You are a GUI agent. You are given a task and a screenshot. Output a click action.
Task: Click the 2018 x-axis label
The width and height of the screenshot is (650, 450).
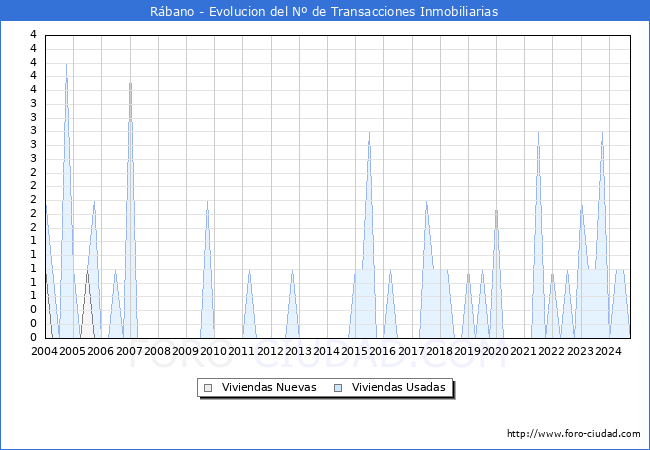pyautogui.click(x=439, y=351)
